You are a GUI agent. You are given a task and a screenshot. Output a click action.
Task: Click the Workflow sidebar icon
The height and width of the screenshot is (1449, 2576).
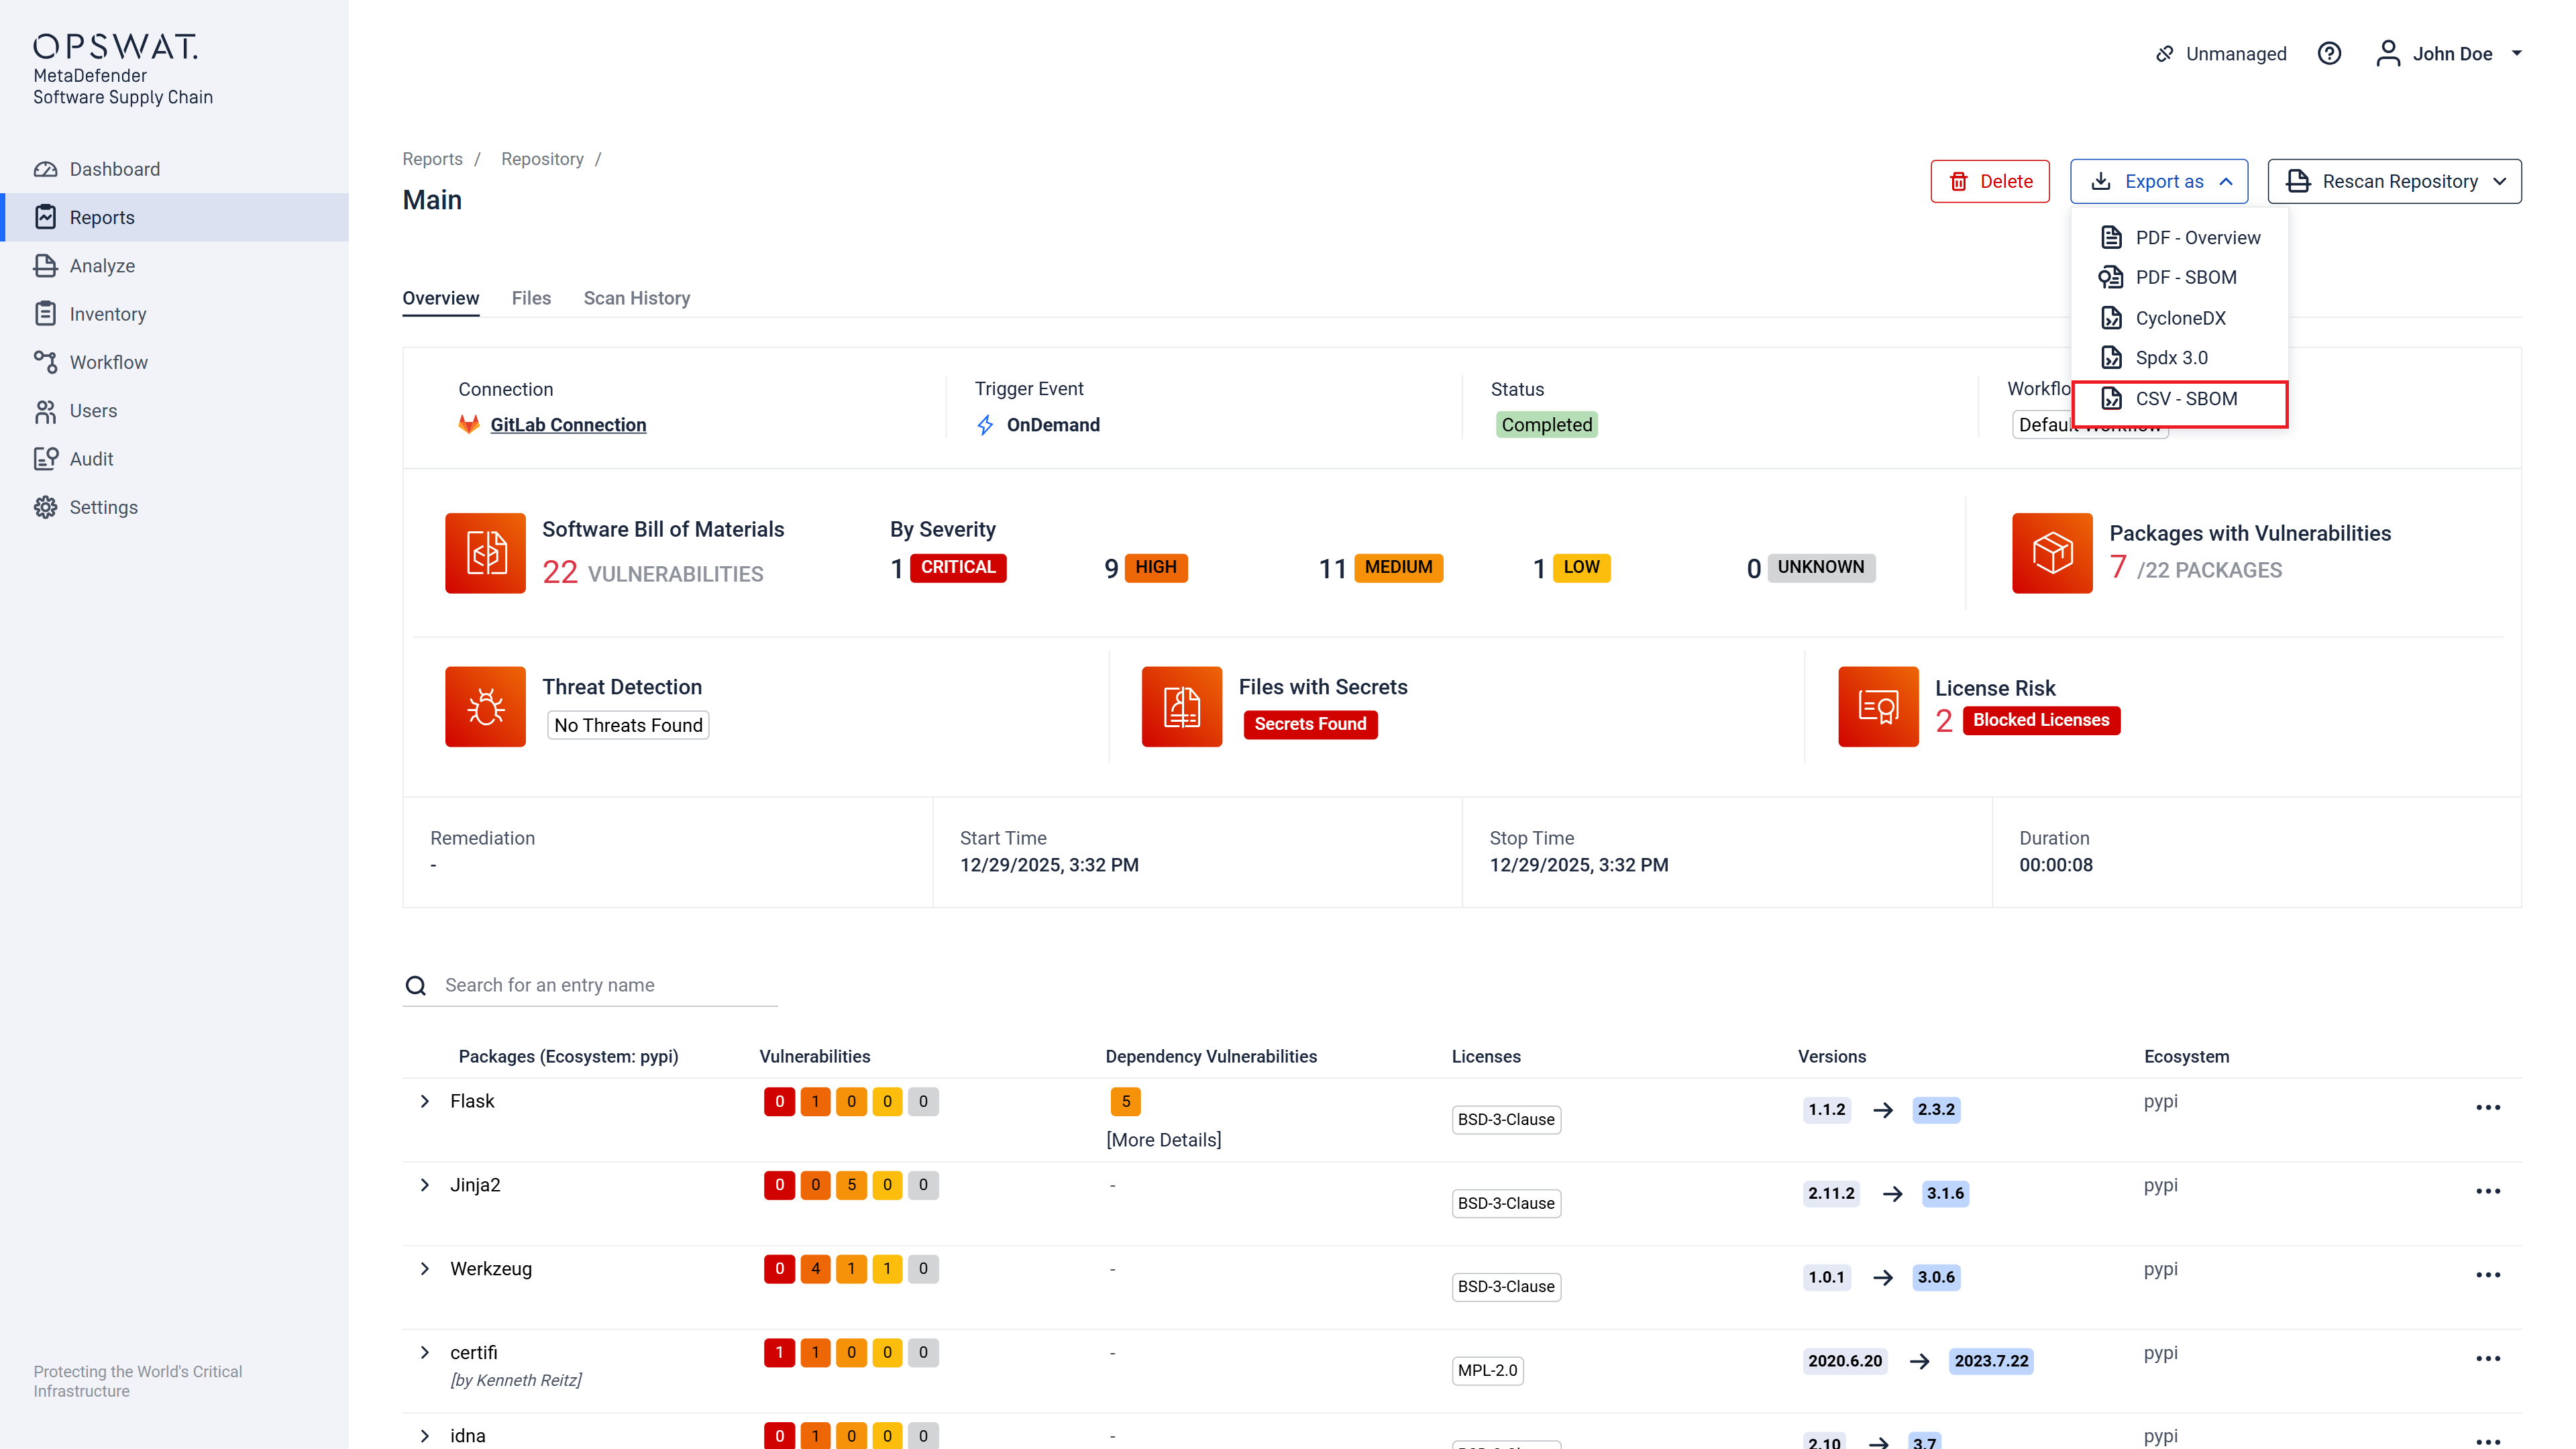(x=45, y=362)
